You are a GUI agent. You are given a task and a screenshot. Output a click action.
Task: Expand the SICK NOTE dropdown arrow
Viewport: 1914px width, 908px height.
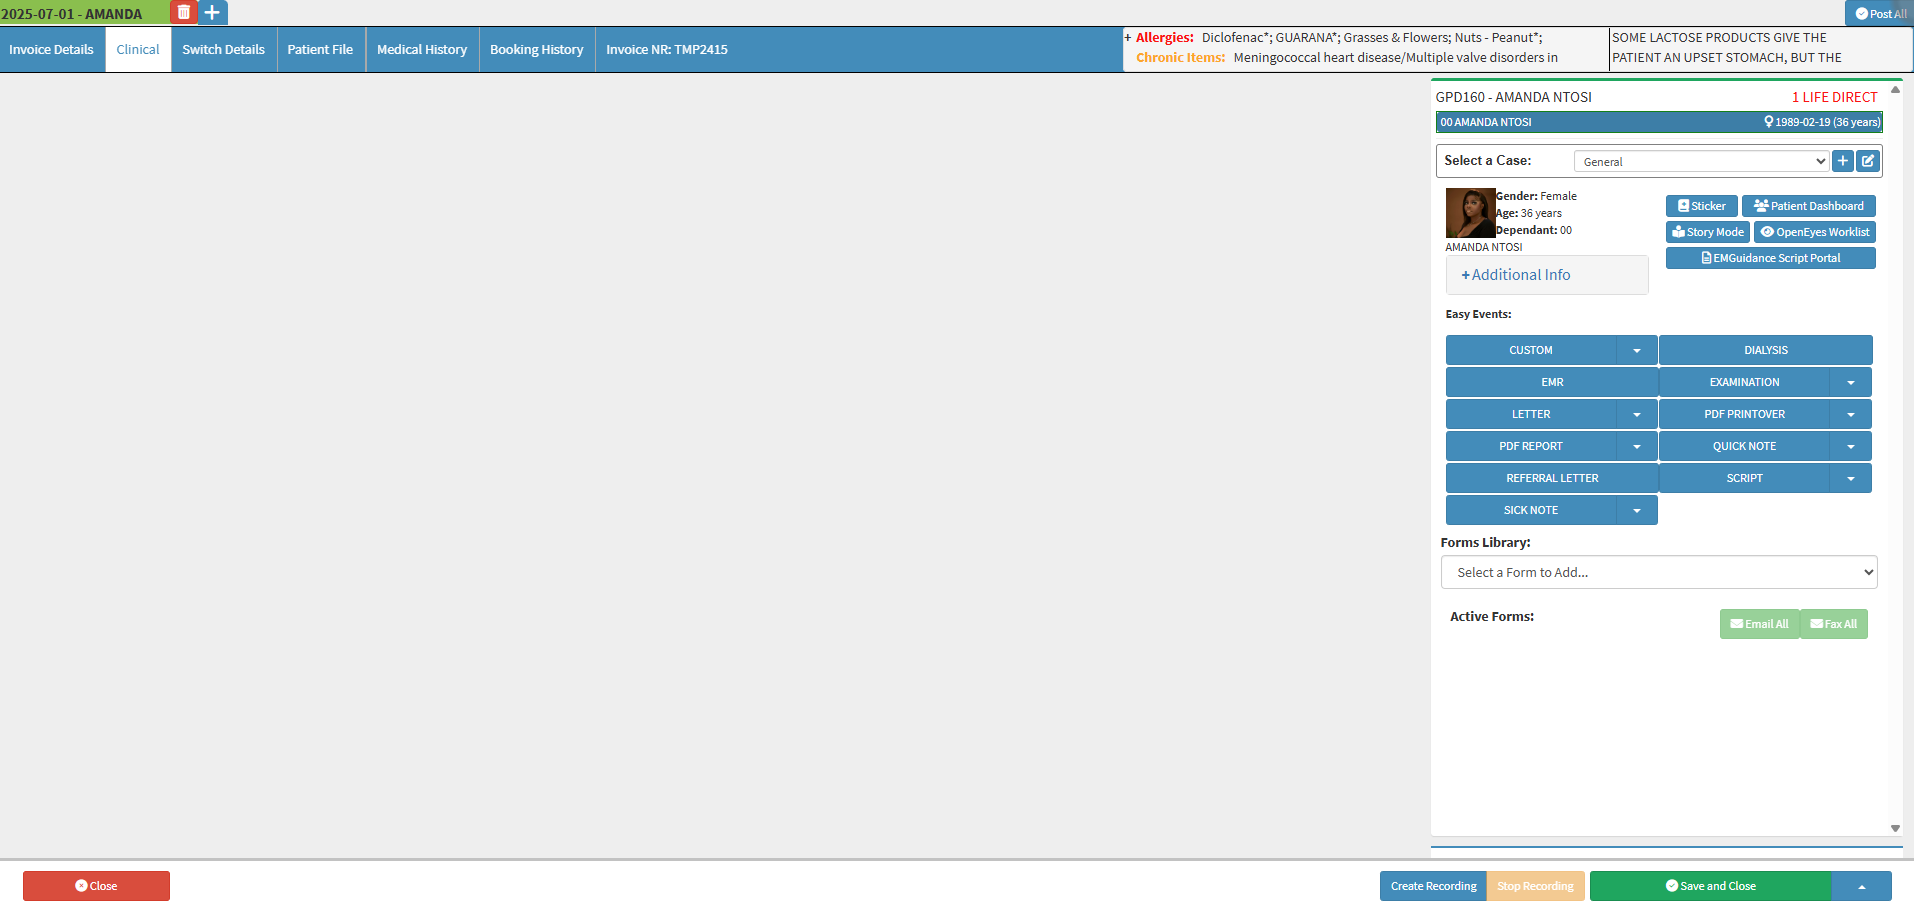tap(1637, 510)
